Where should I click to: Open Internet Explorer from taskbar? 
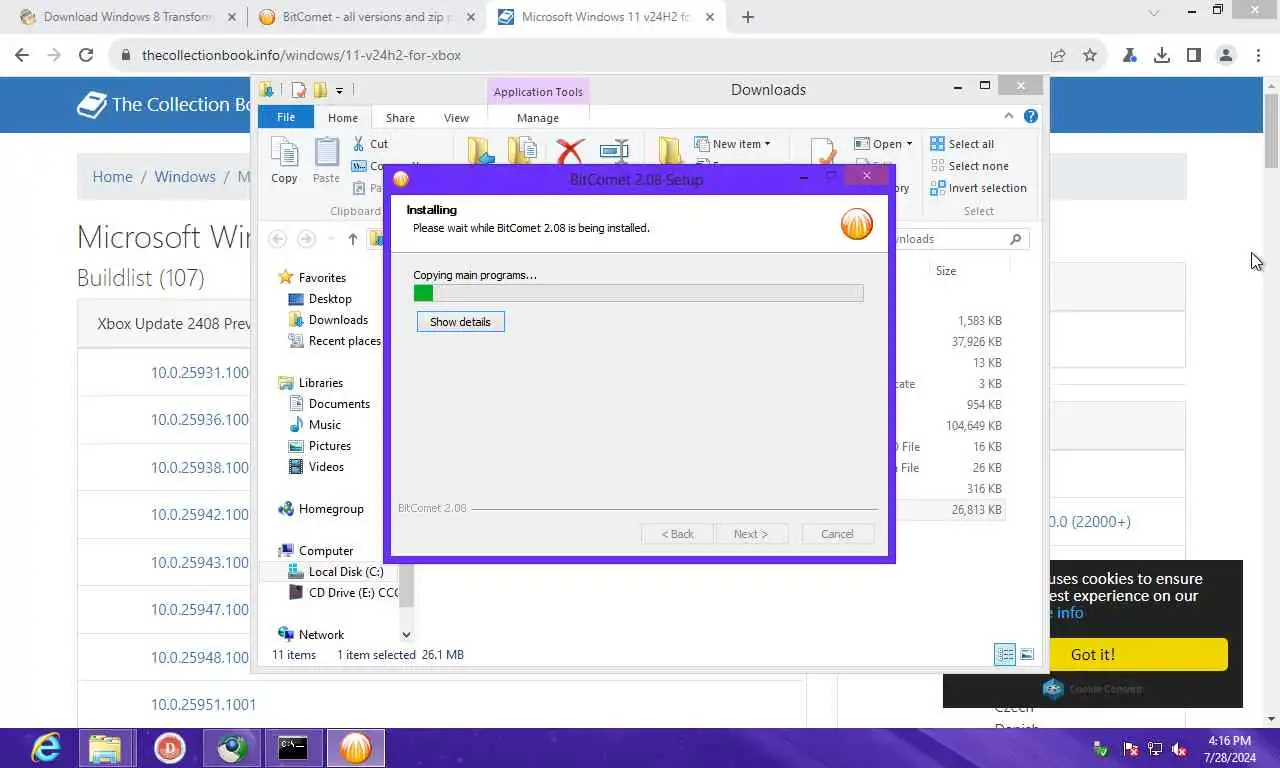click(x=46, y=748)
